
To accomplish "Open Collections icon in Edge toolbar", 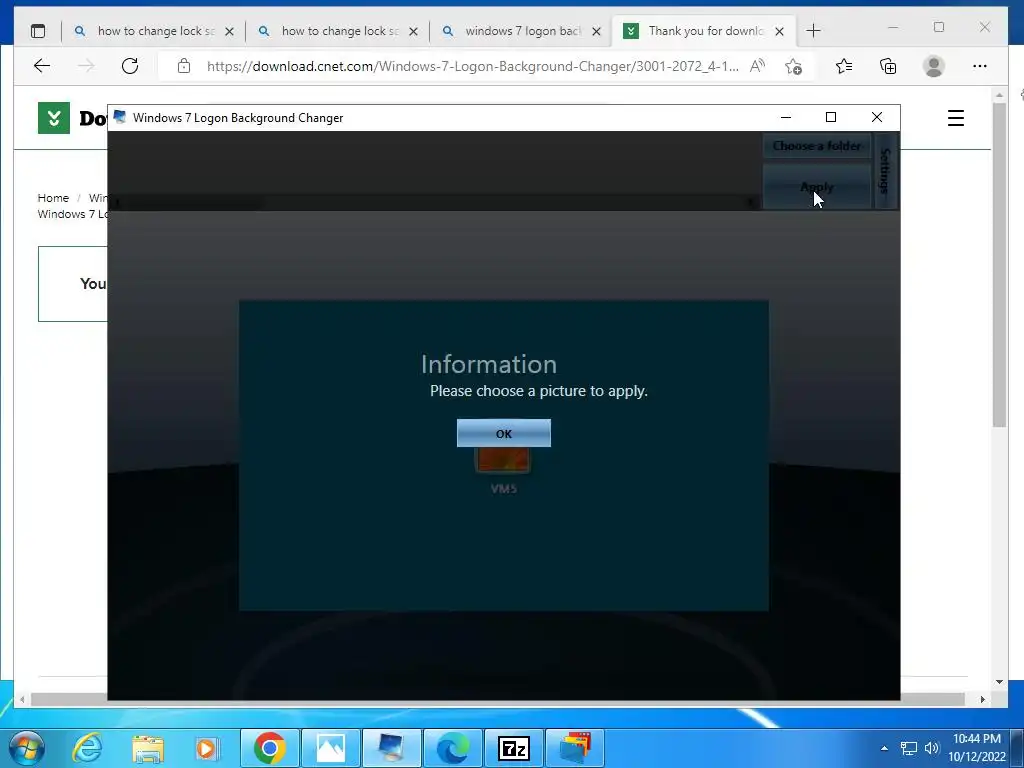I will [x=888, y=66].
